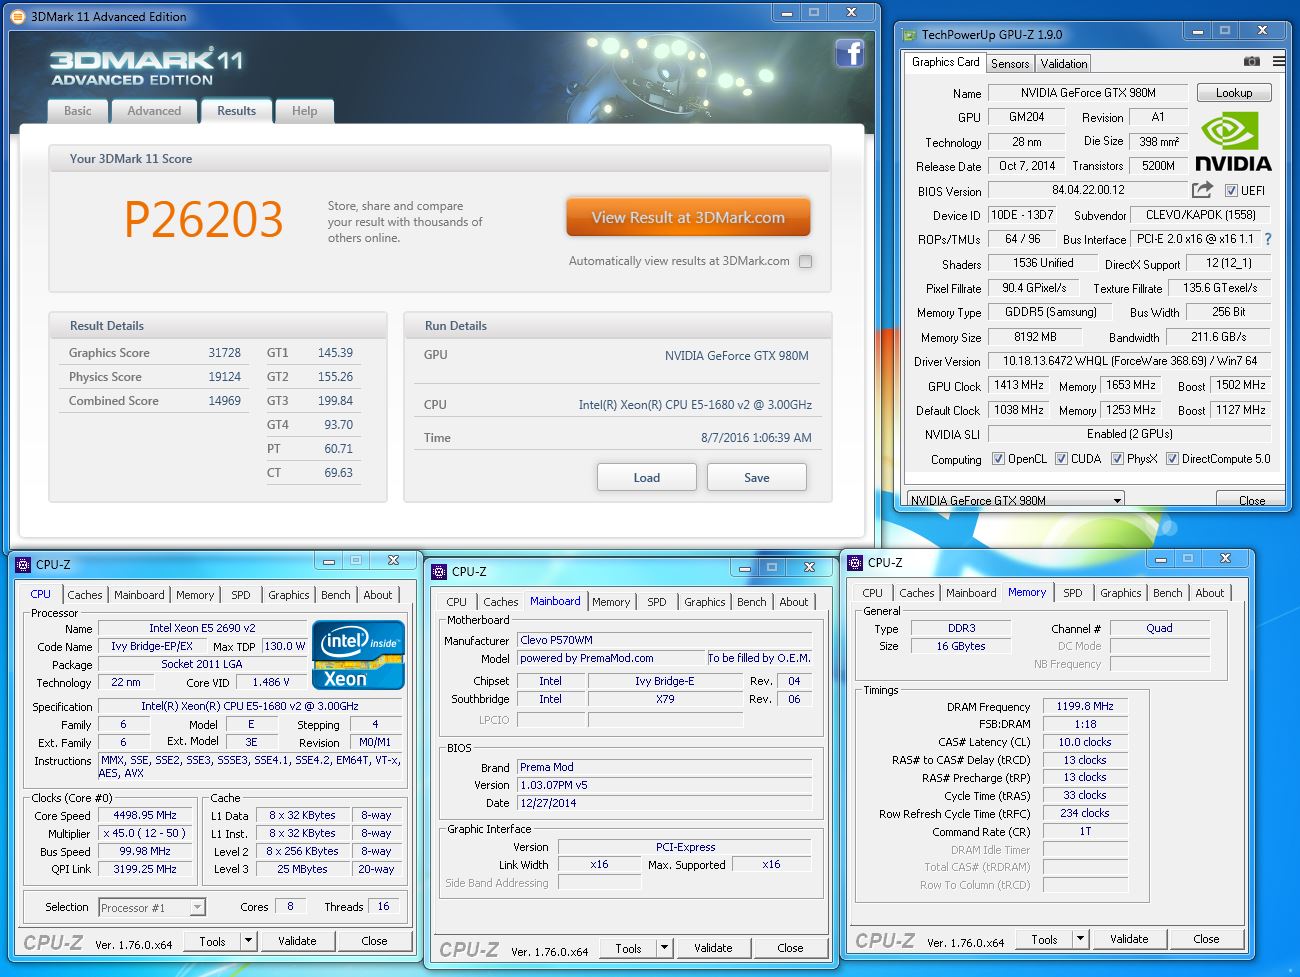Click the Load button in Run Details
The width and height of the screenshot is (1300, 977).
(x=647, y=477)
